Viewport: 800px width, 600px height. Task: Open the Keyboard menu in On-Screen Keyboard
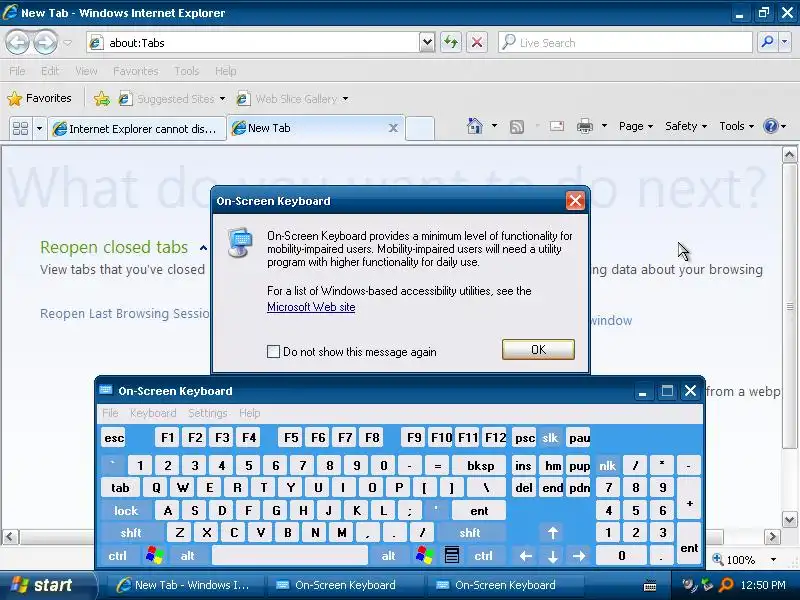pyautogui.click(x=153, y=413)
